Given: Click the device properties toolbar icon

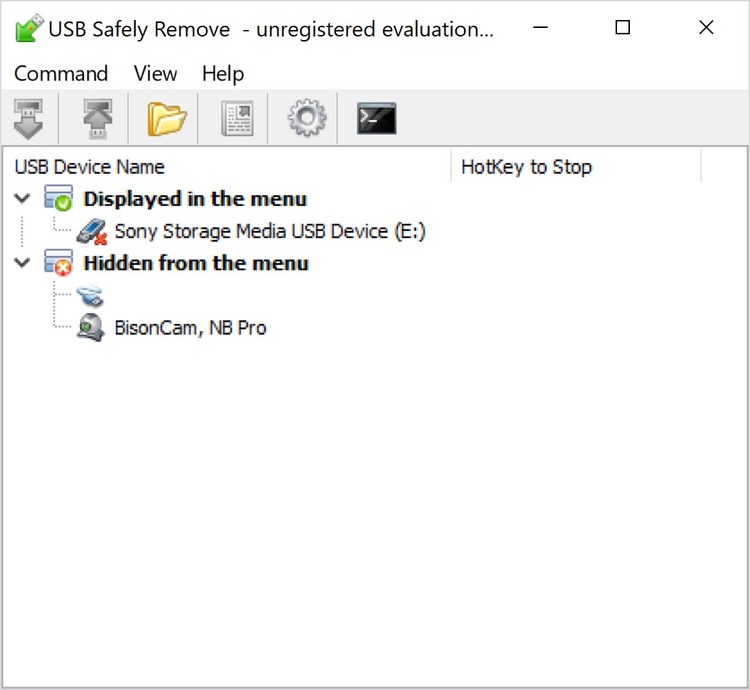Looking at the screenshot, I should click(x=237, y=119).
